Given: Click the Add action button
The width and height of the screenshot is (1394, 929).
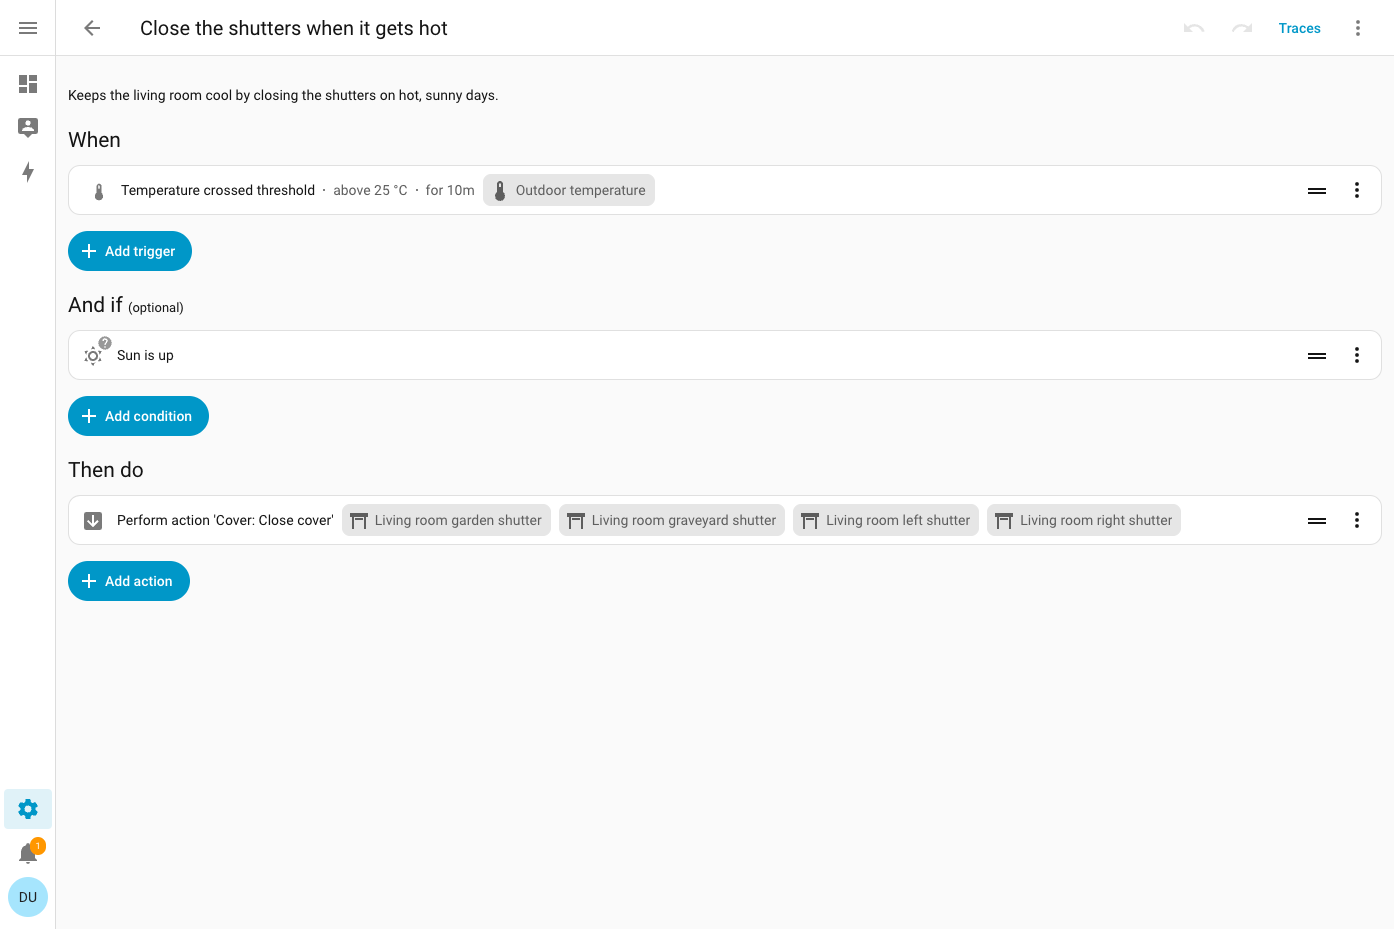Looking at the screenshot, I should click(x=129, y=581).
